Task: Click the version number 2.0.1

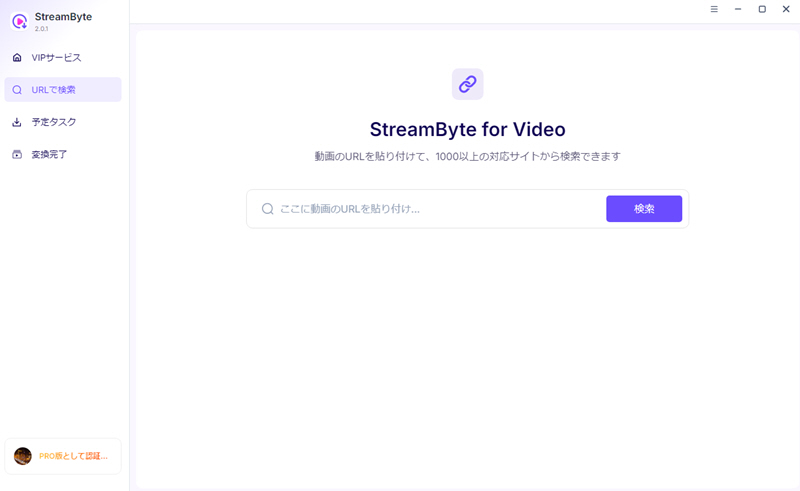Action: [x=41, y=29]
